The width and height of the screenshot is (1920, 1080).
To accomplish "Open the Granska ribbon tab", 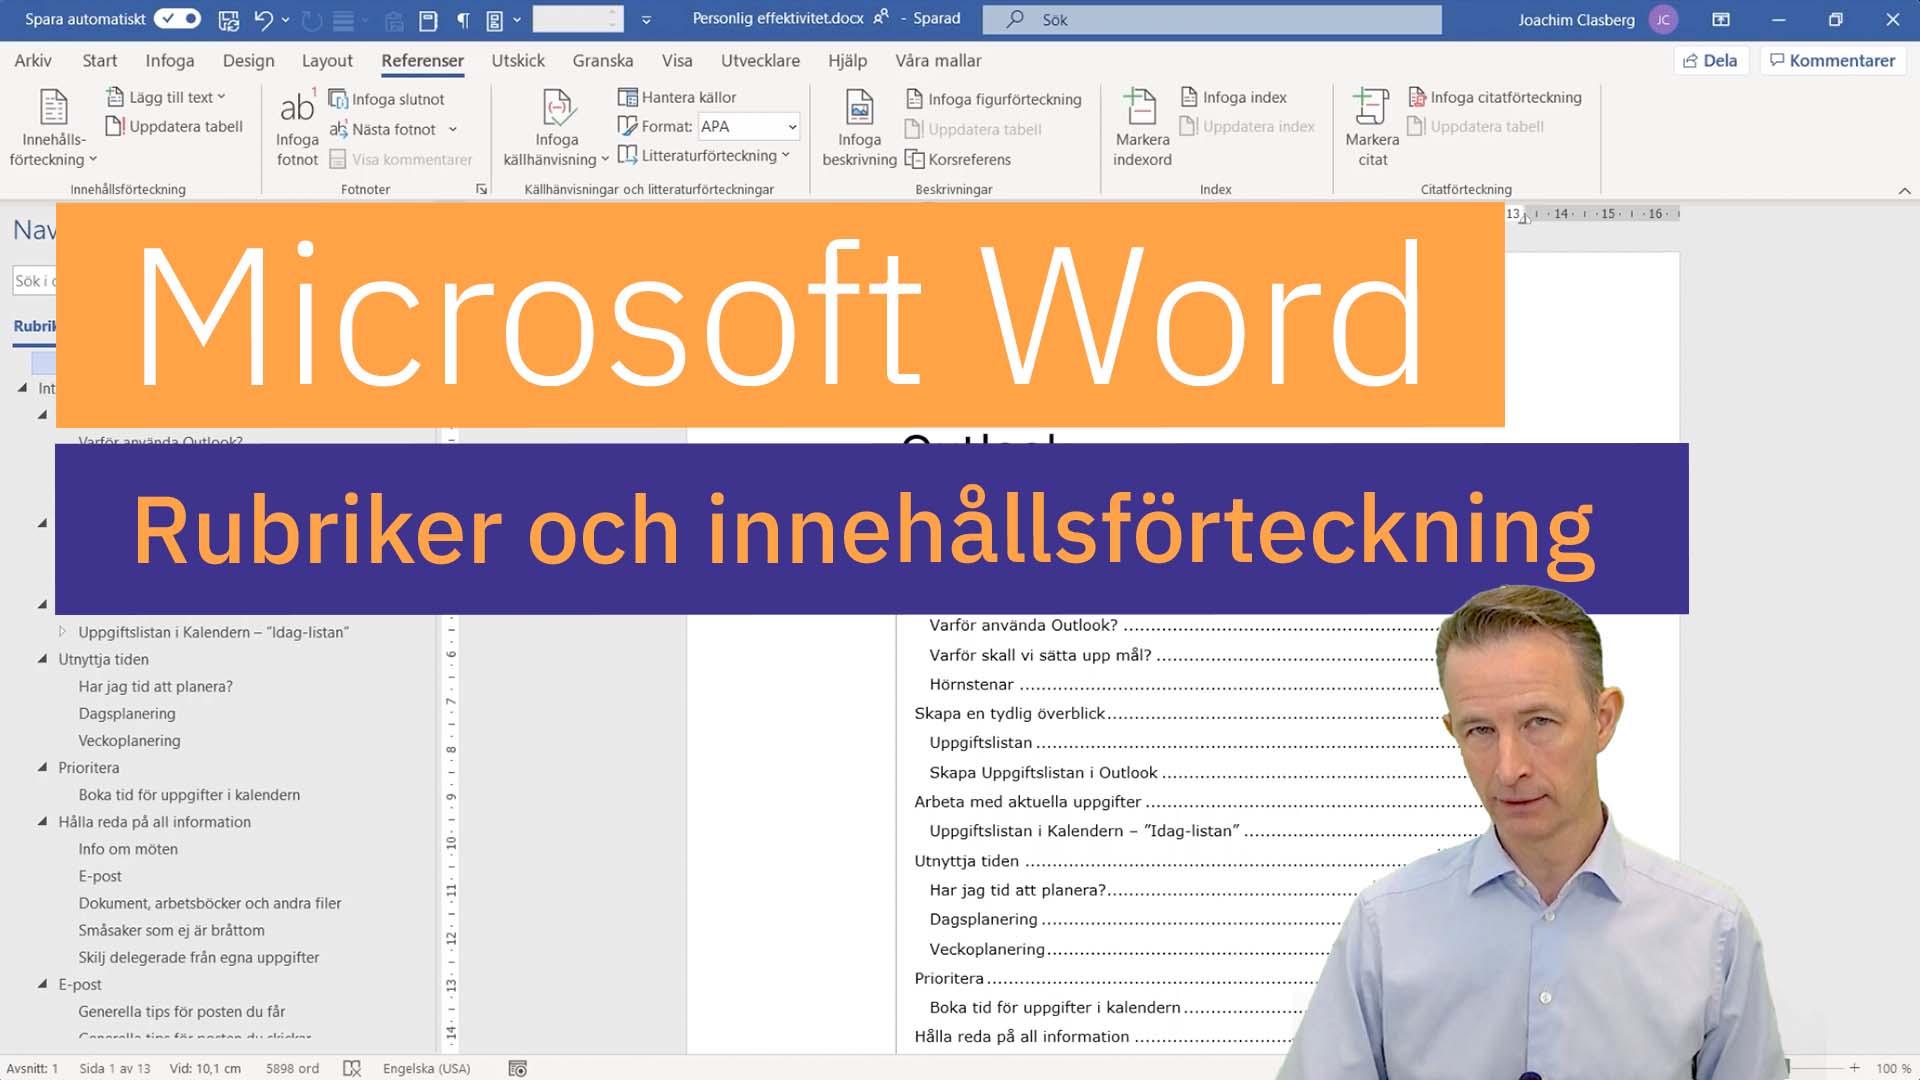I will [x=602, y=60].
